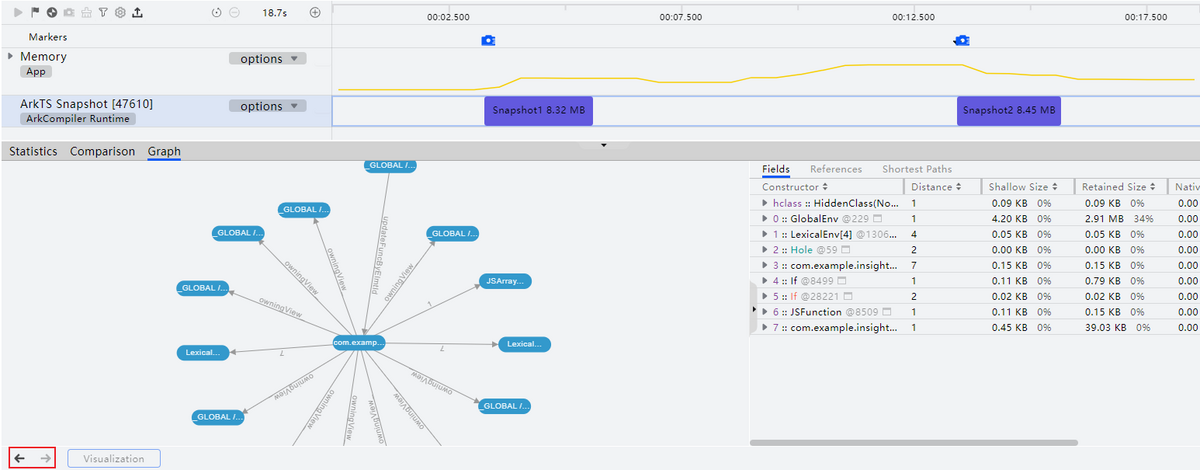This screenshot has width=1200, height=470.
Task: Click the first camera marker on timeline
Action: tap(488, 41)
